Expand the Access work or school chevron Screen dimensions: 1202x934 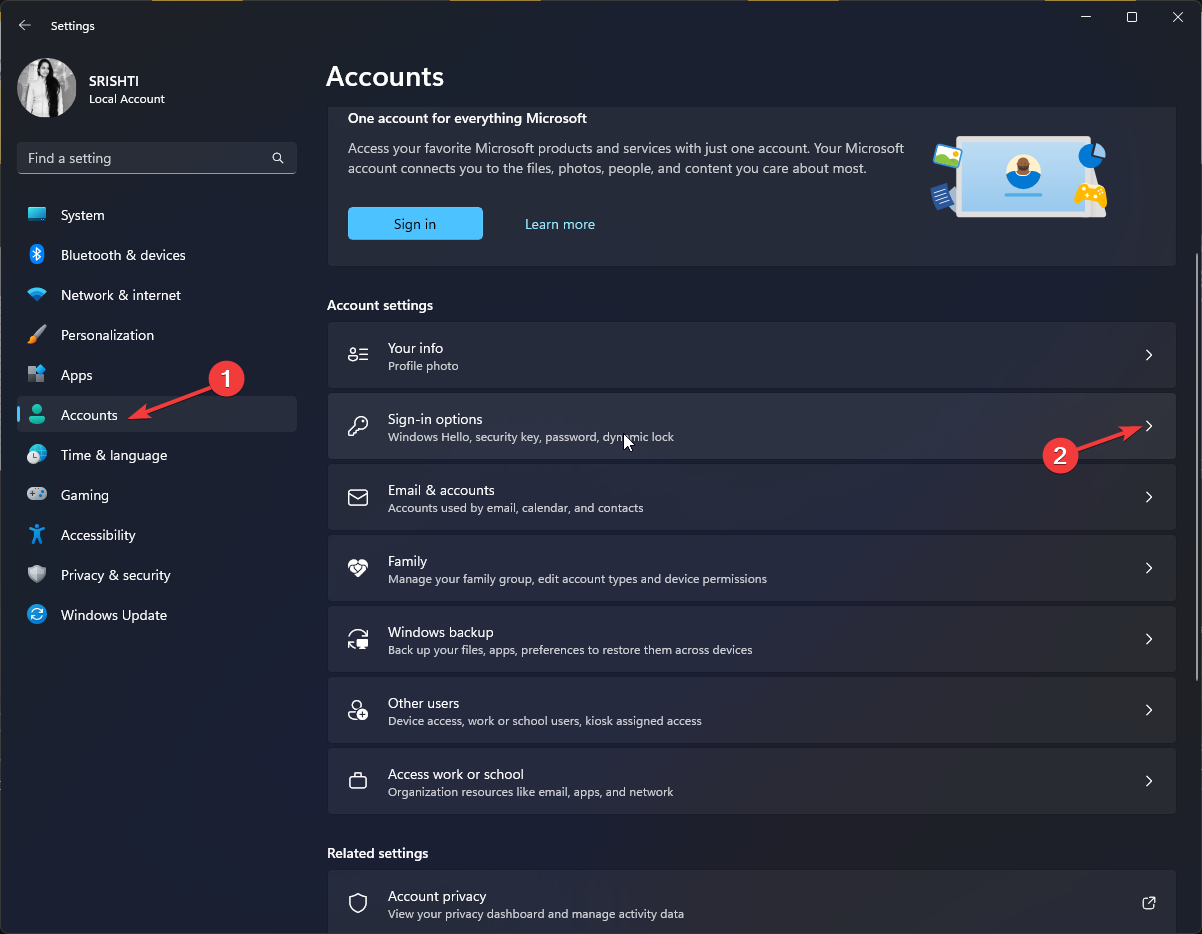click(1149, 781)
